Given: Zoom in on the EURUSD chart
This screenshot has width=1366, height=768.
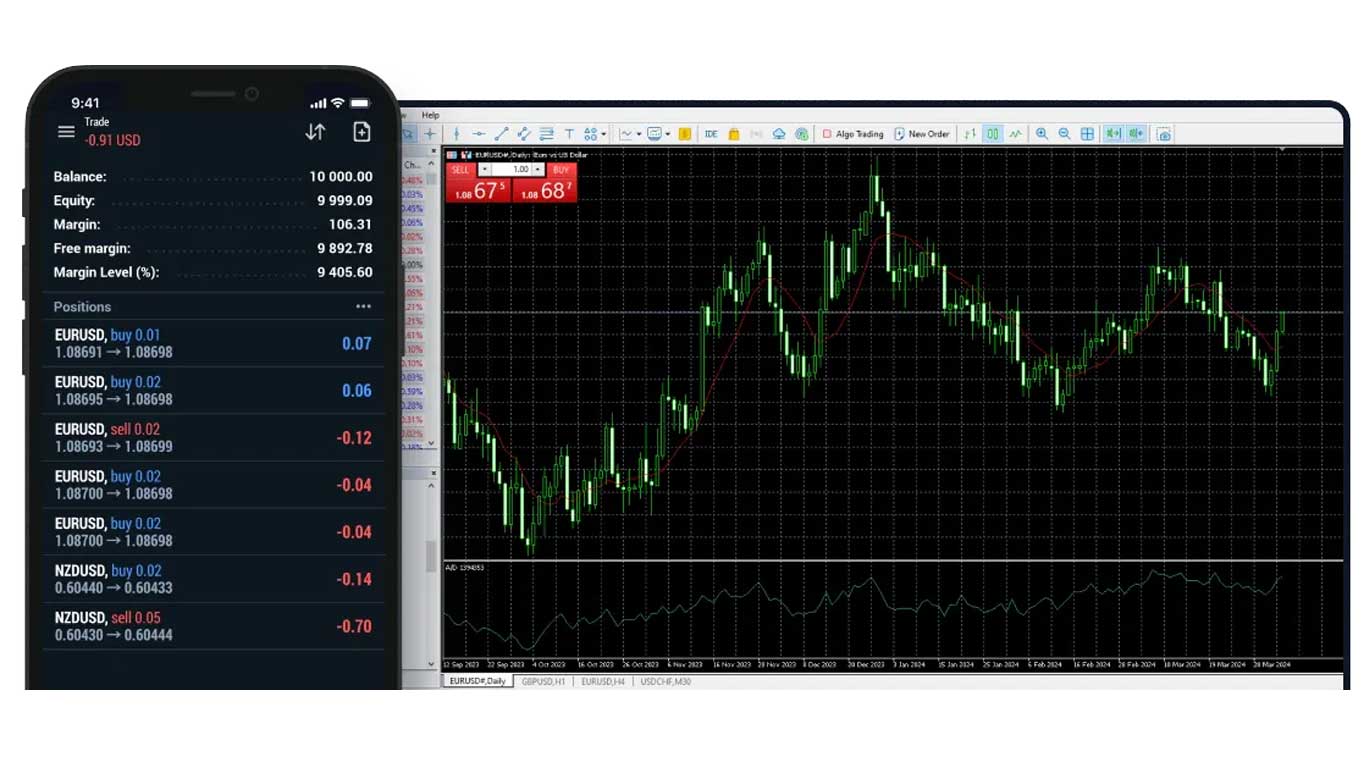Looking at the screenshot, I should pos(1042,133).
